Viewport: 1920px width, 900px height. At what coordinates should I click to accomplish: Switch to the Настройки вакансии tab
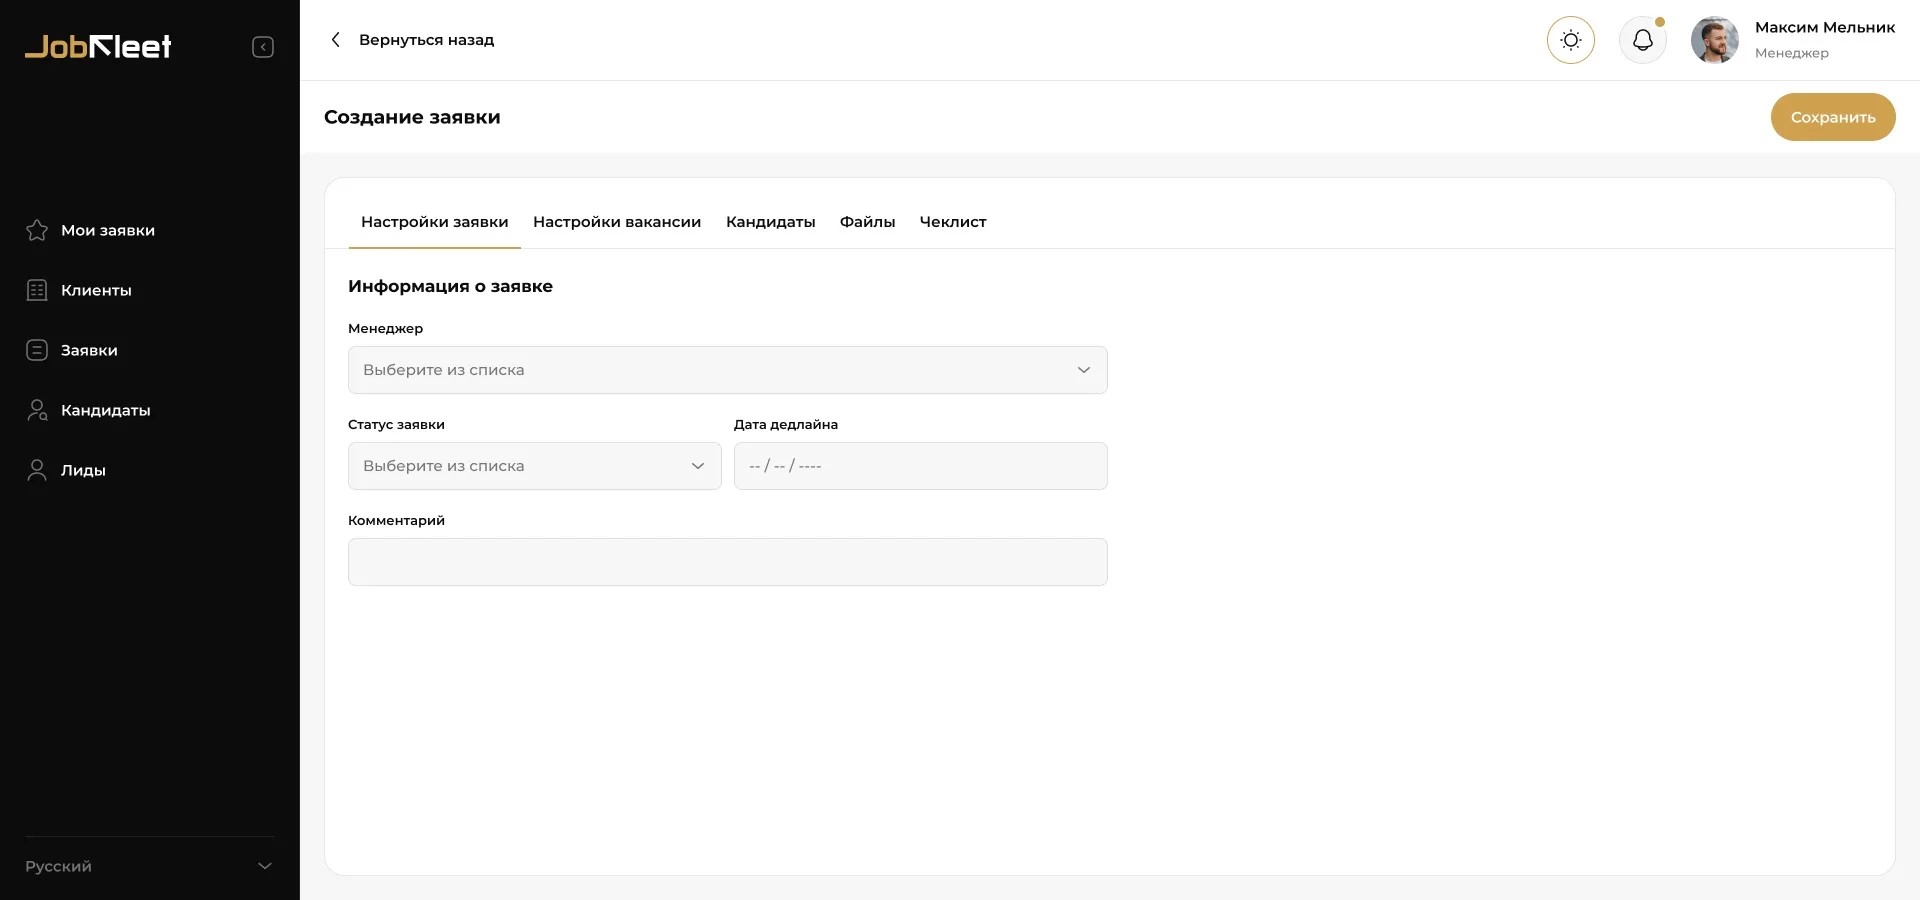pyautogui.click(x=616, y=222)
